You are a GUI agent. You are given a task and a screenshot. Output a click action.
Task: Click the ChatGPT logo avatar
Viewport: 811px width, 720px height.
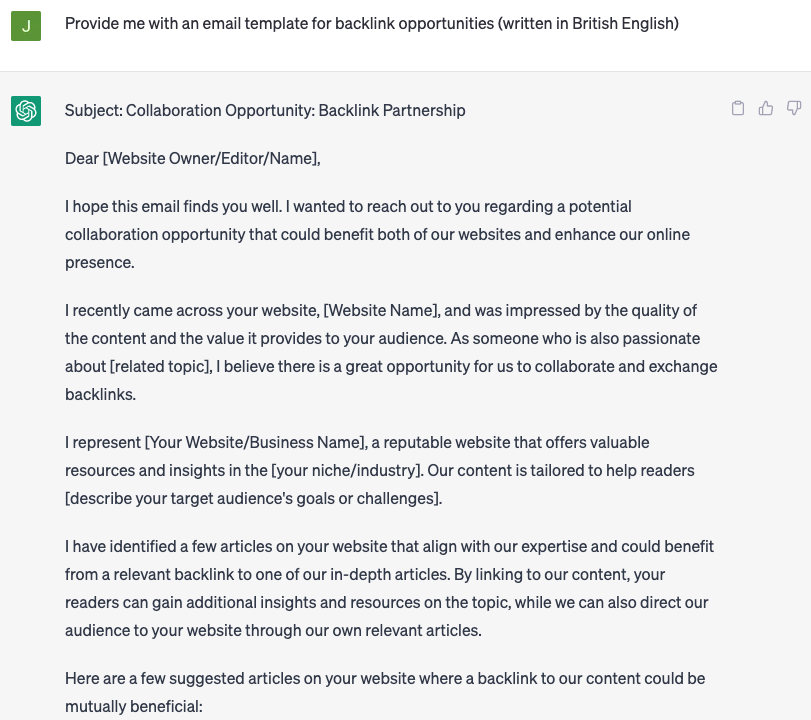(26, 111)
